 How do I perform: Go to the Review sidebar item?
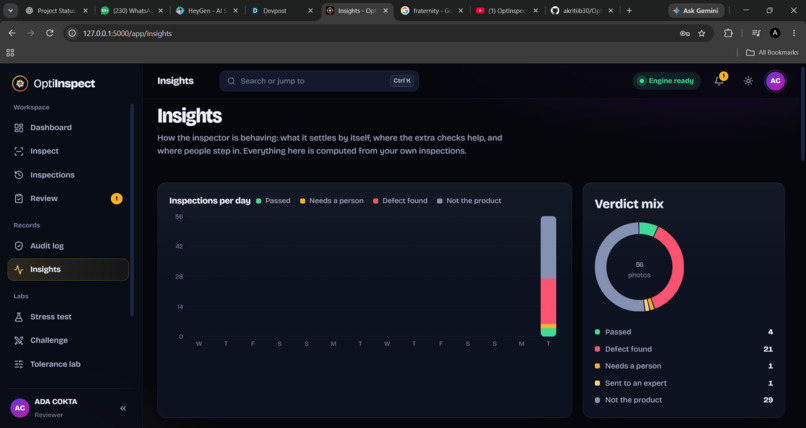click(68, 198)
